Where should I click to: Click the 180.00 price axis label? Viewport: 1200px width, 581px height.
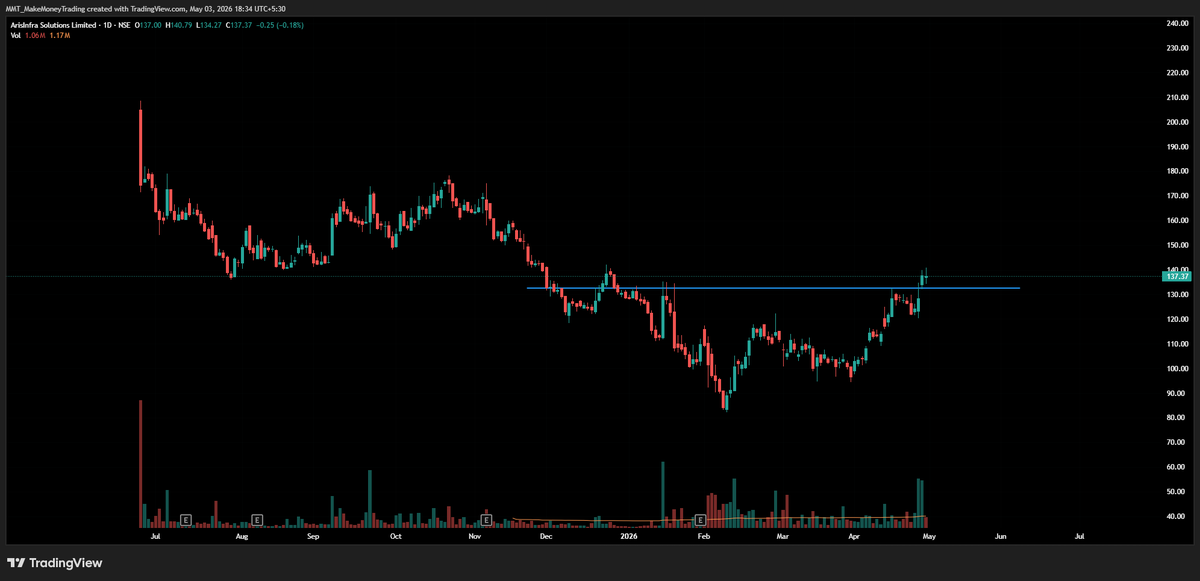[1176, 171]
